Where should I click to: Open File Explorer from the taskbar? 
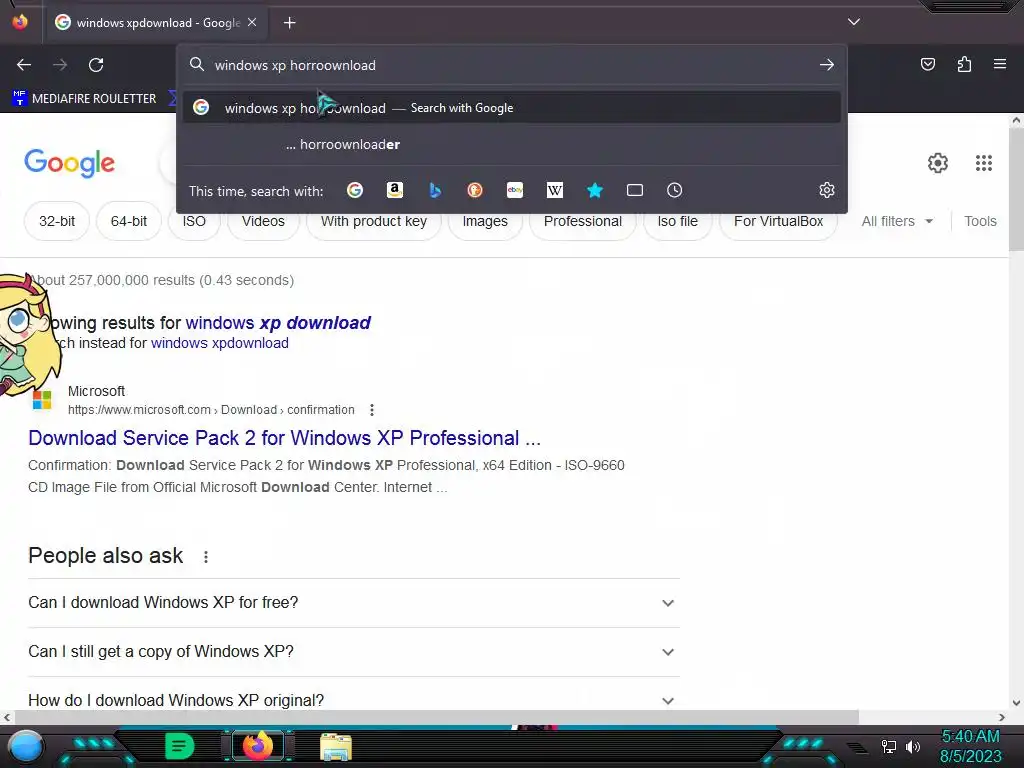pyautogui.click(x=336, y=747)
